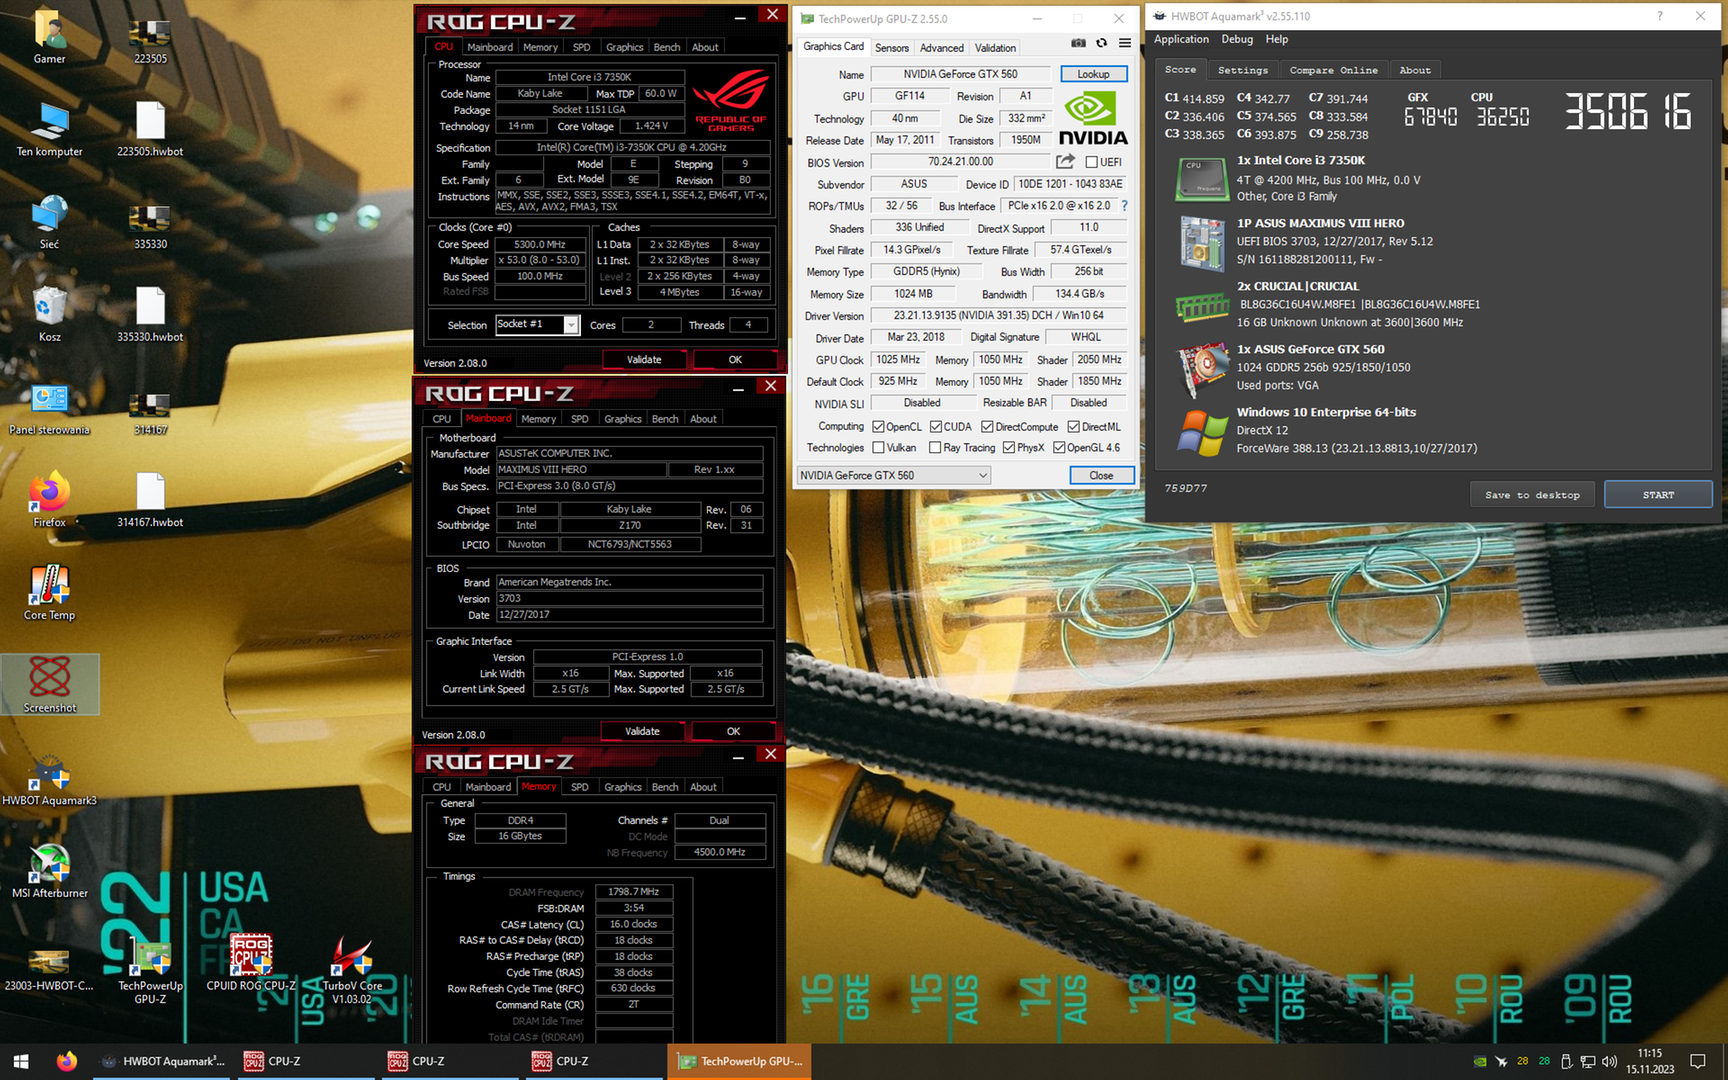Click the Core Speed value field

click(x=540, y=244)
